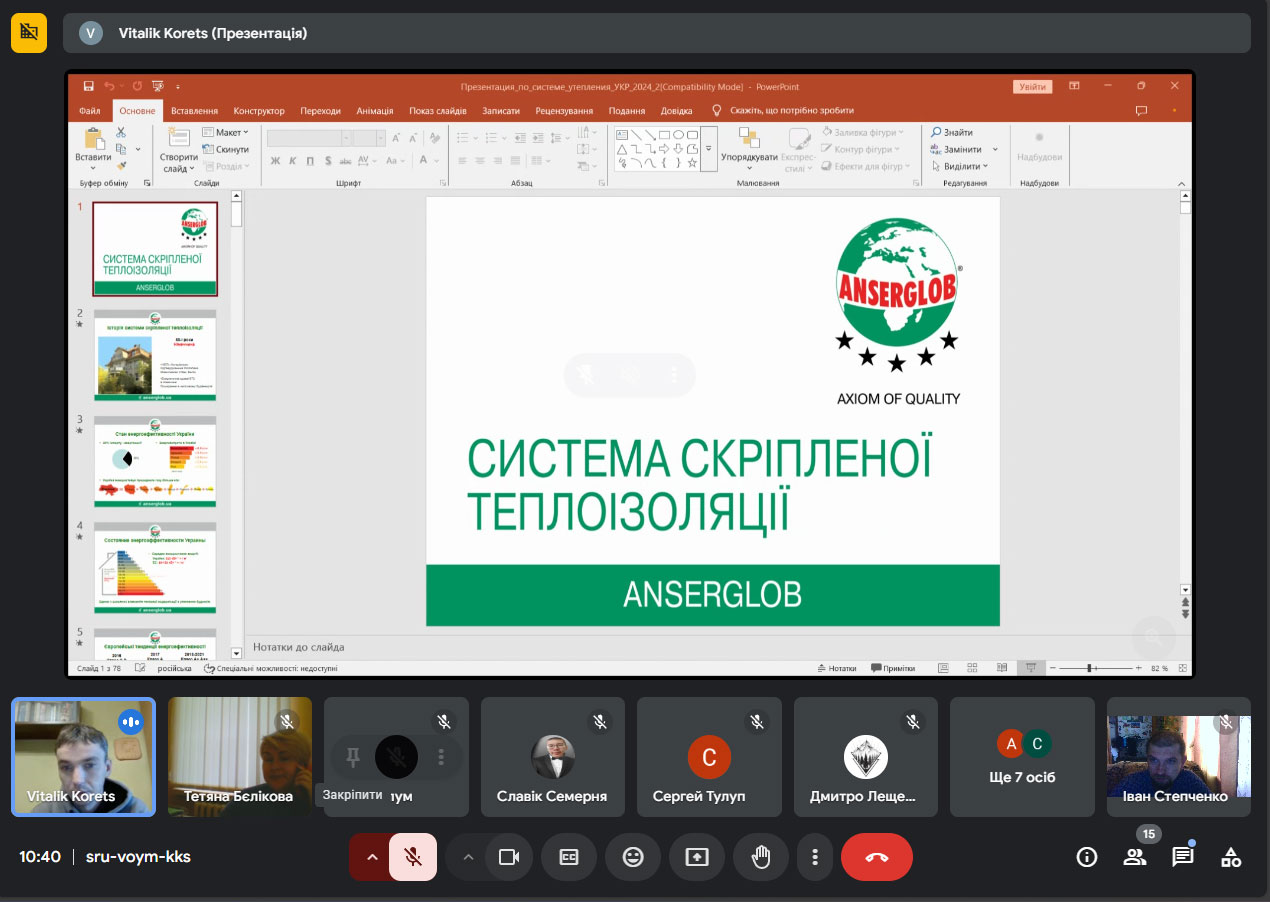The width and height of the screenshot is (1270, 902).
Task: Expand the shapes gallery more arrow
Action: click(x=708, y=149)
